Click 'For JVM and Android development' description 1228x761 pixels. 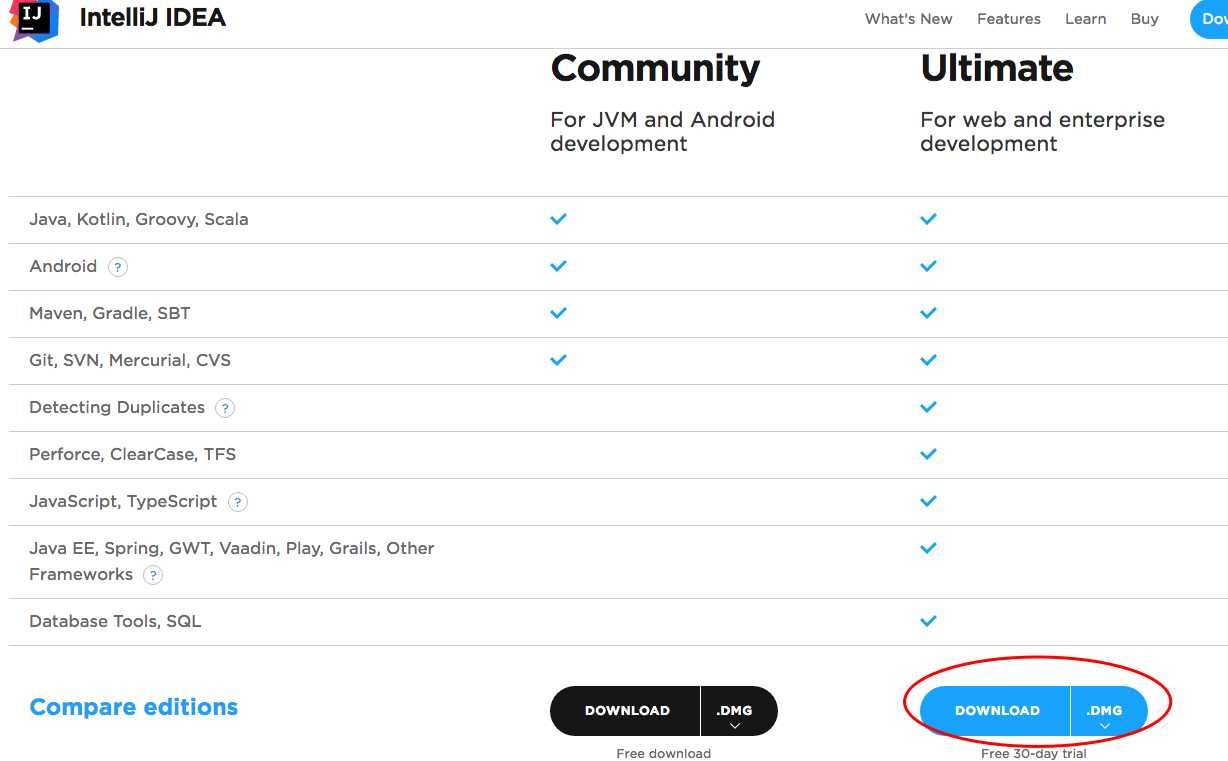(662, 132)
